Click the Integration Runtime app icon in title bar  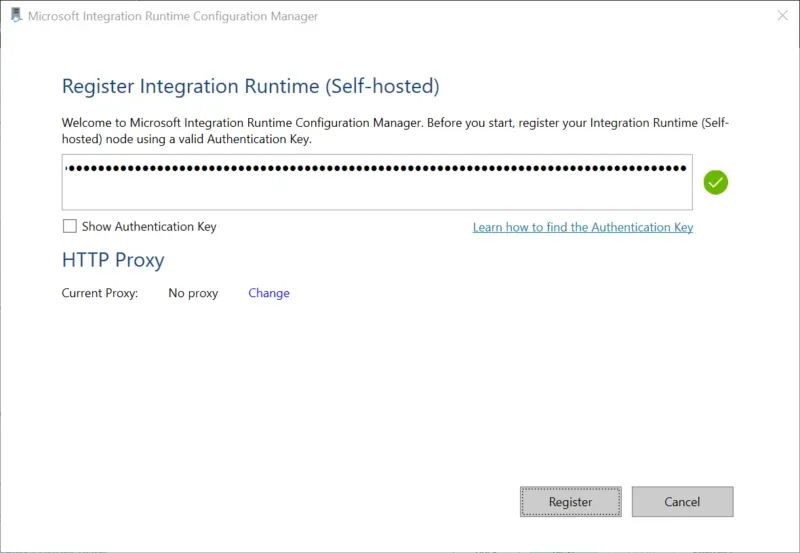coord(15,16)
